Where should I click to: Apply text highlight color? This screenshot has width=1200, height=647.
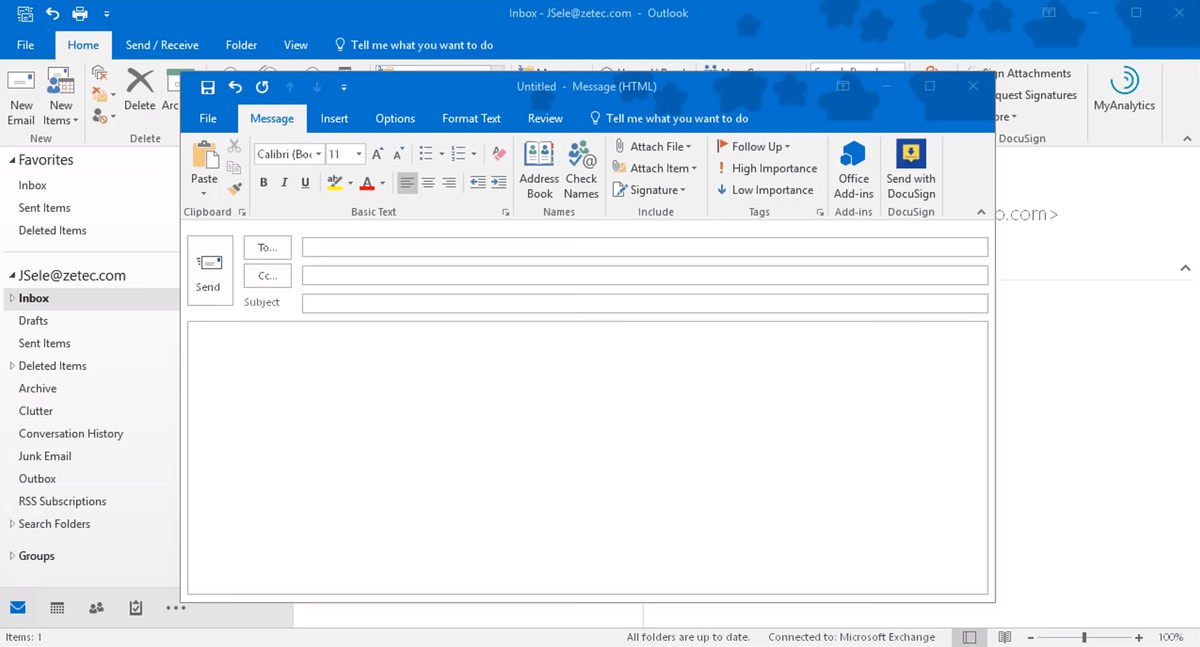[x=334, y=182]
